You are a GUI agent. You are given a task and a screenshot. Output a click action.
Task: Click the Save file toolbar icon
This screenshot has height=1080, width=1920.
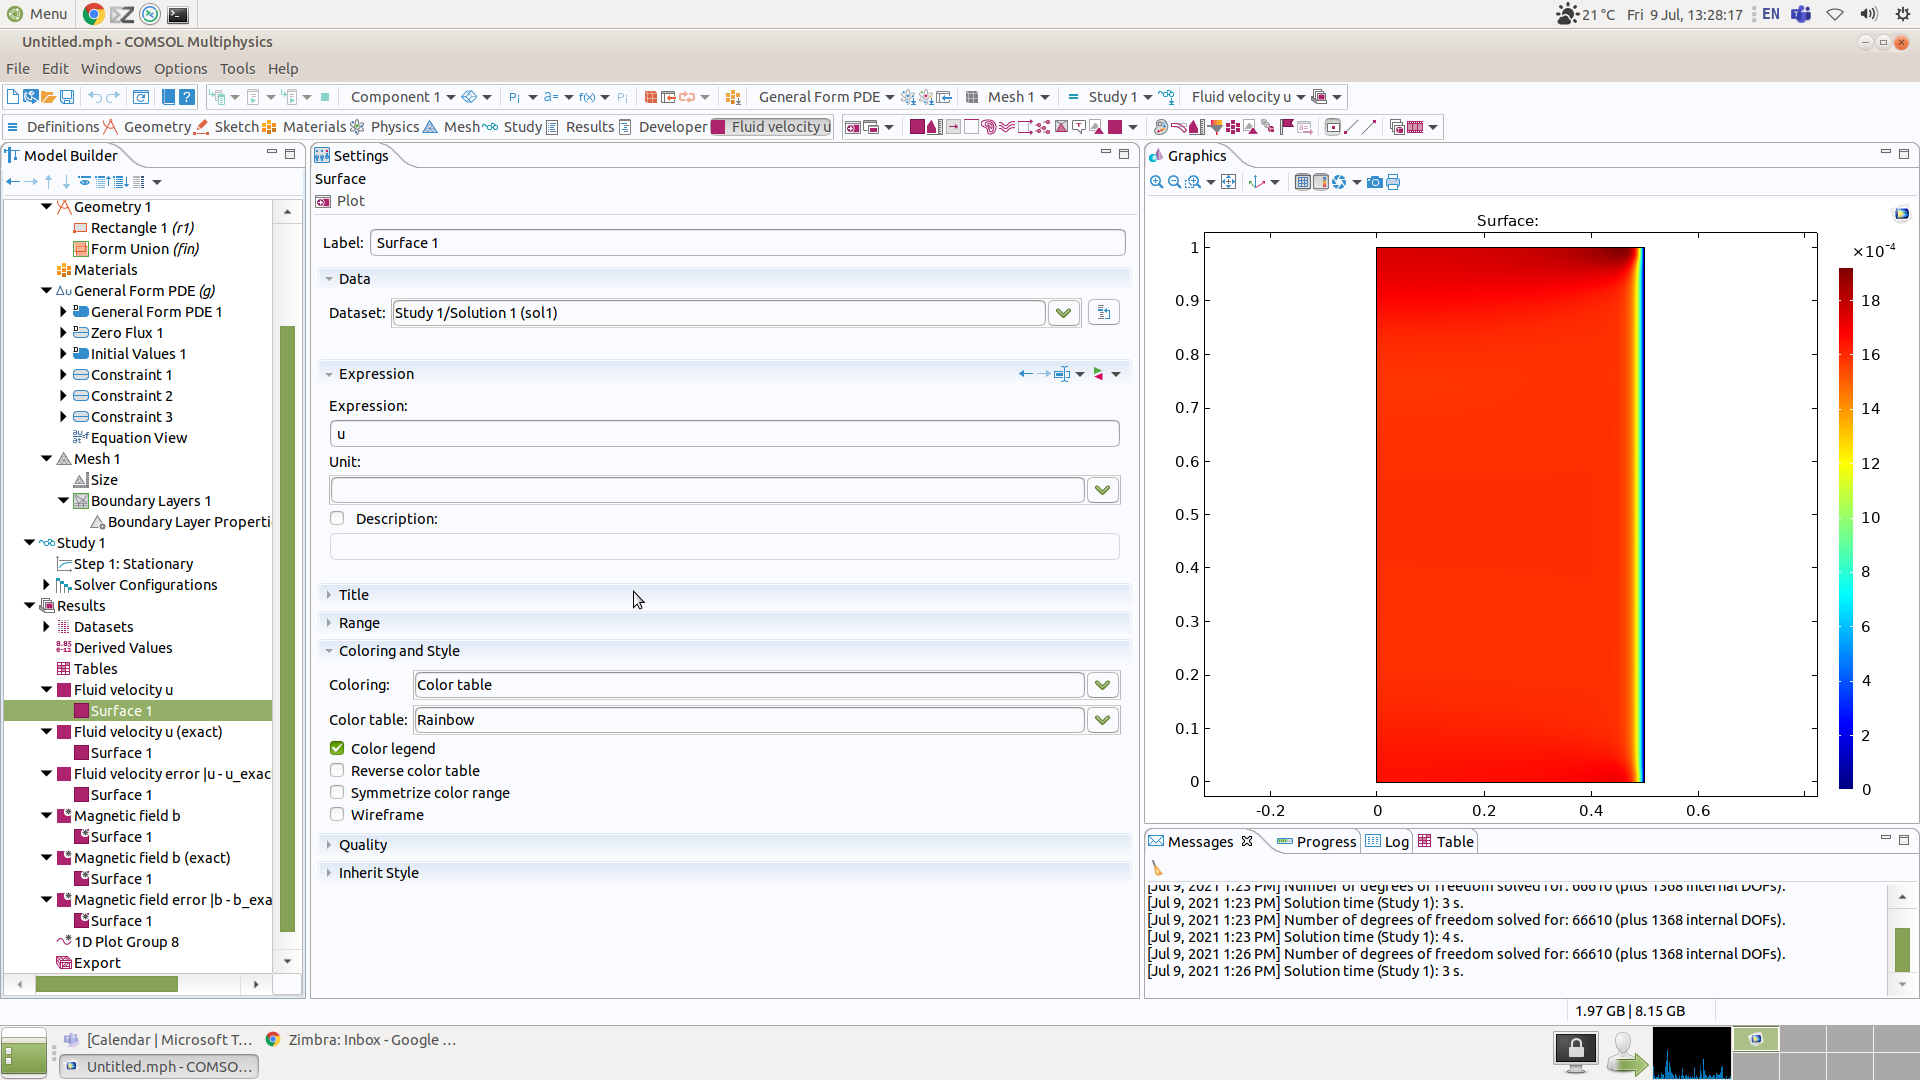tap(67, 97)
